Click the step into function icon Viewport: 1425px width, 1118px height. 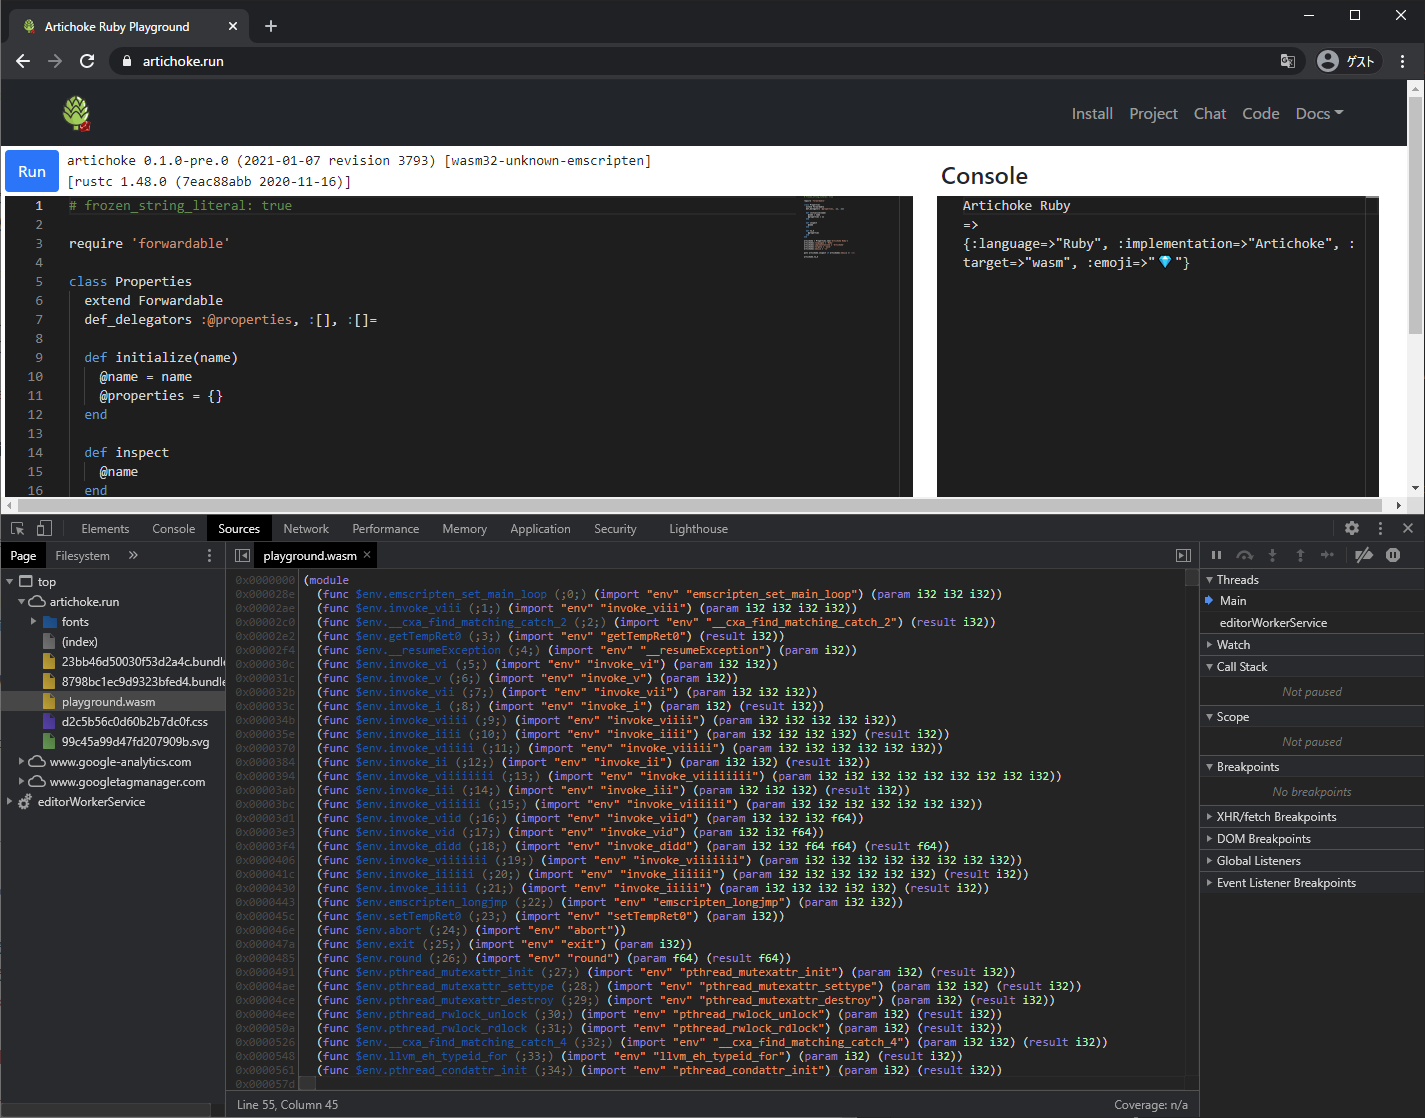click(x=1272, y=555)
